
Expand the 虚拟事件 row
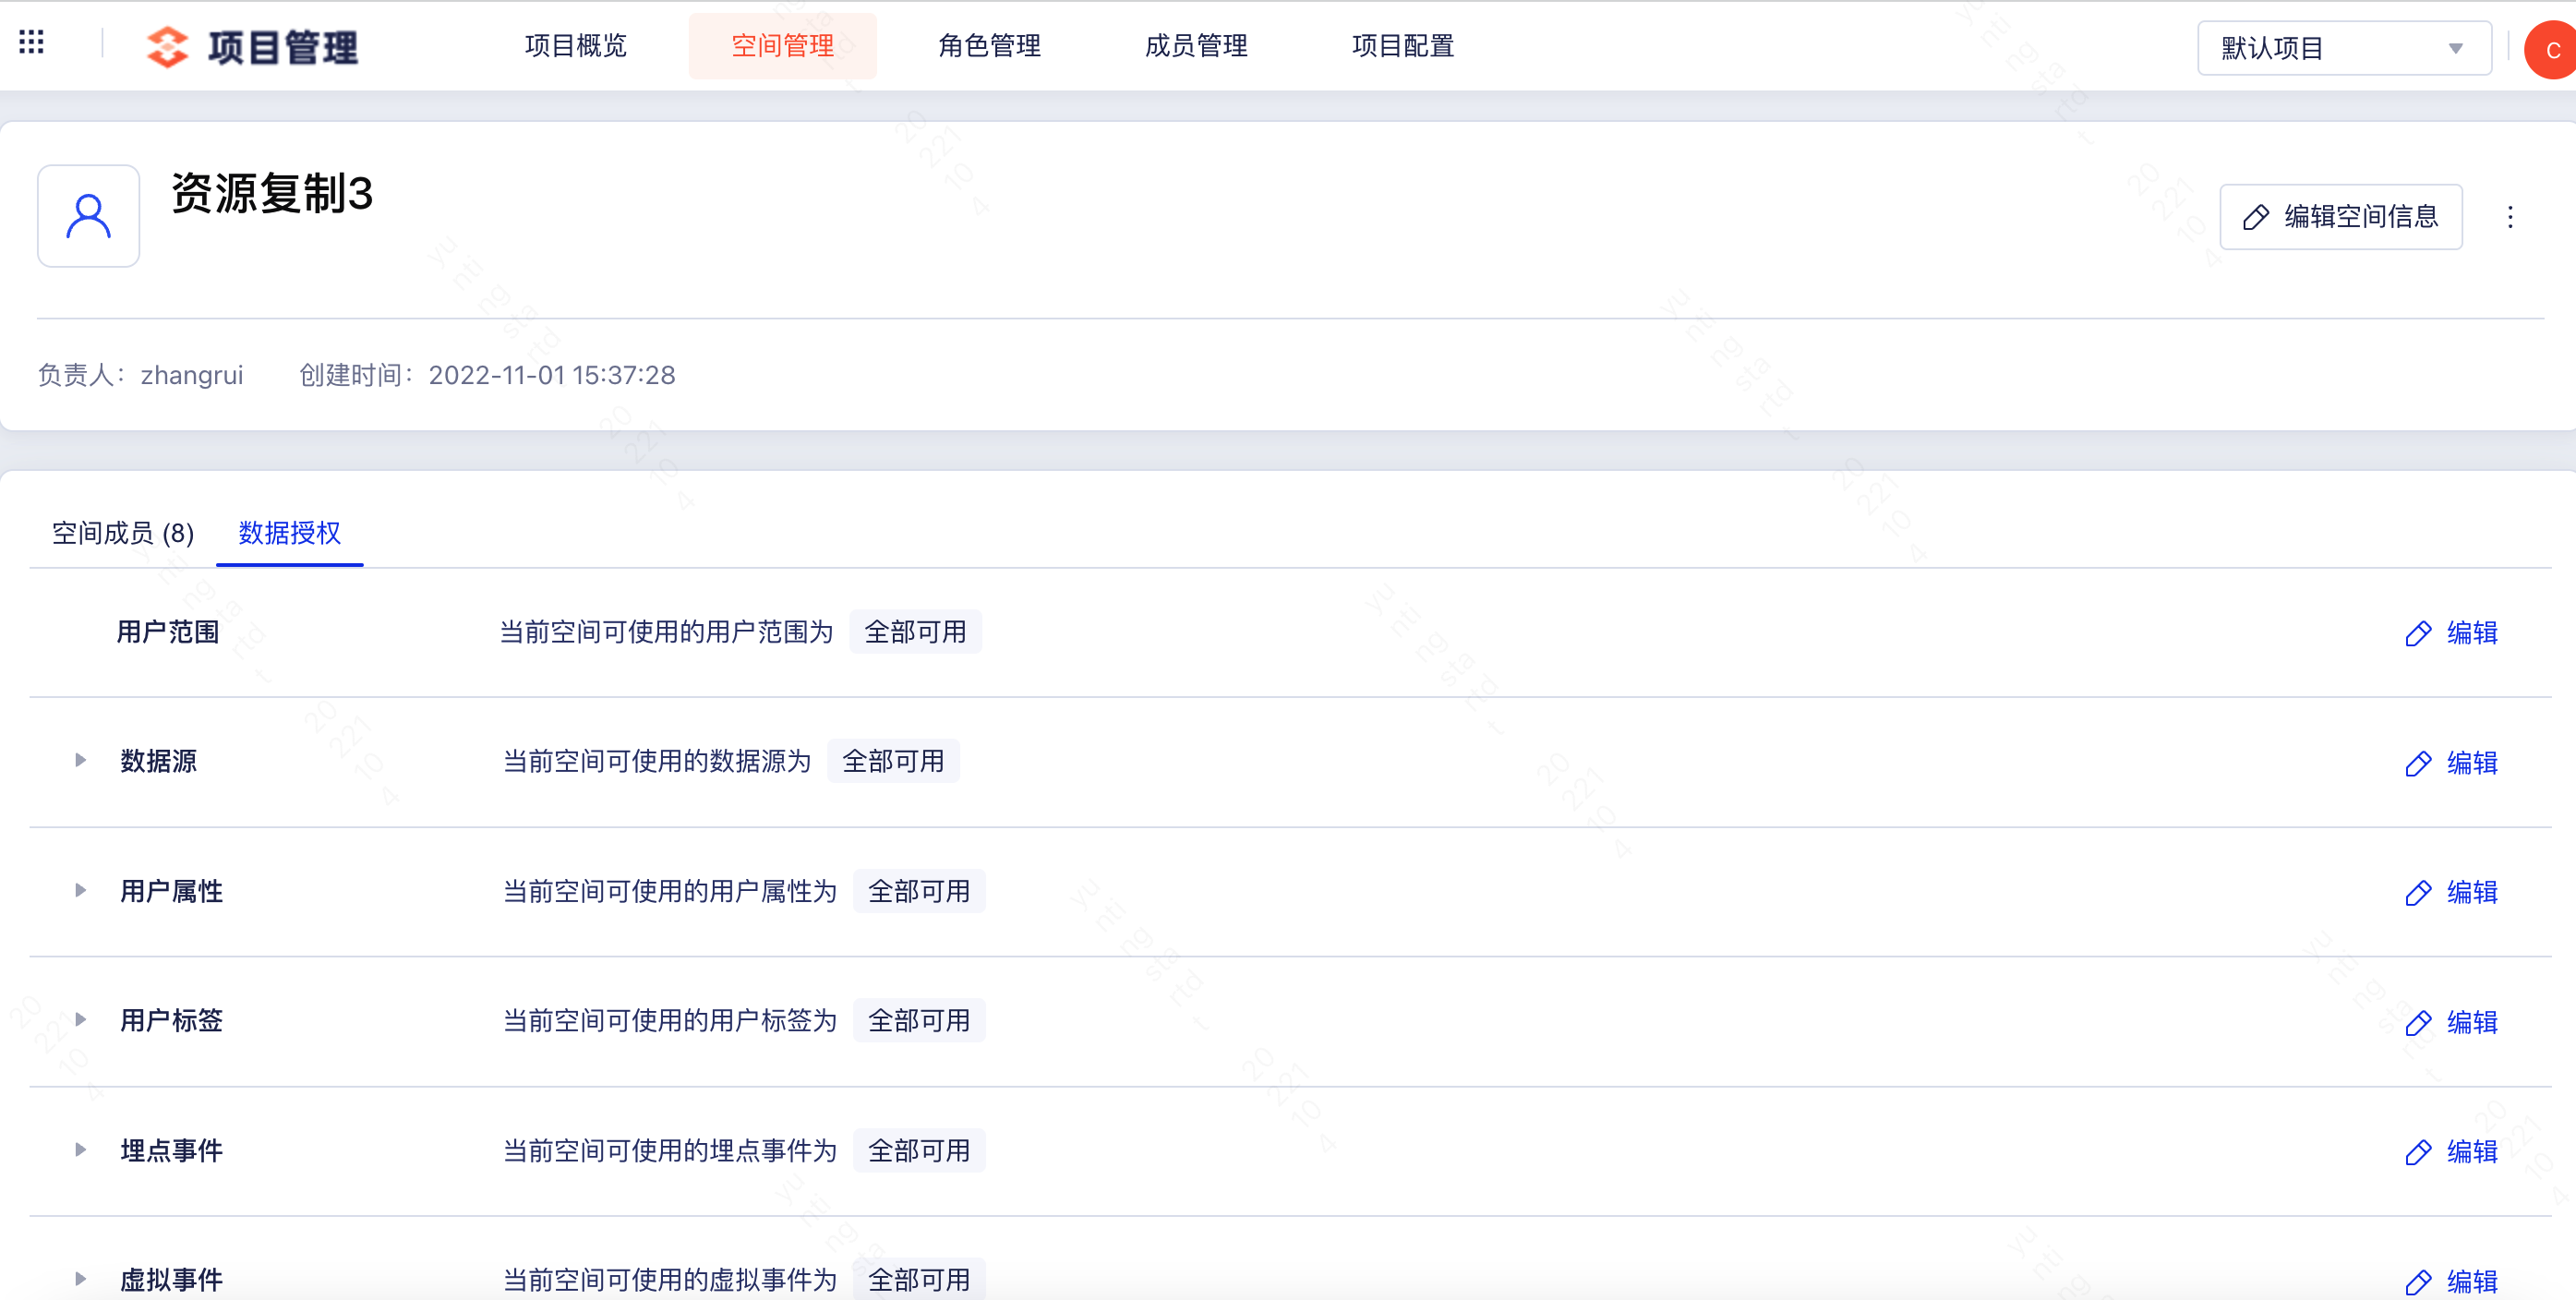pyautogui.click(x=80, y=1279)
